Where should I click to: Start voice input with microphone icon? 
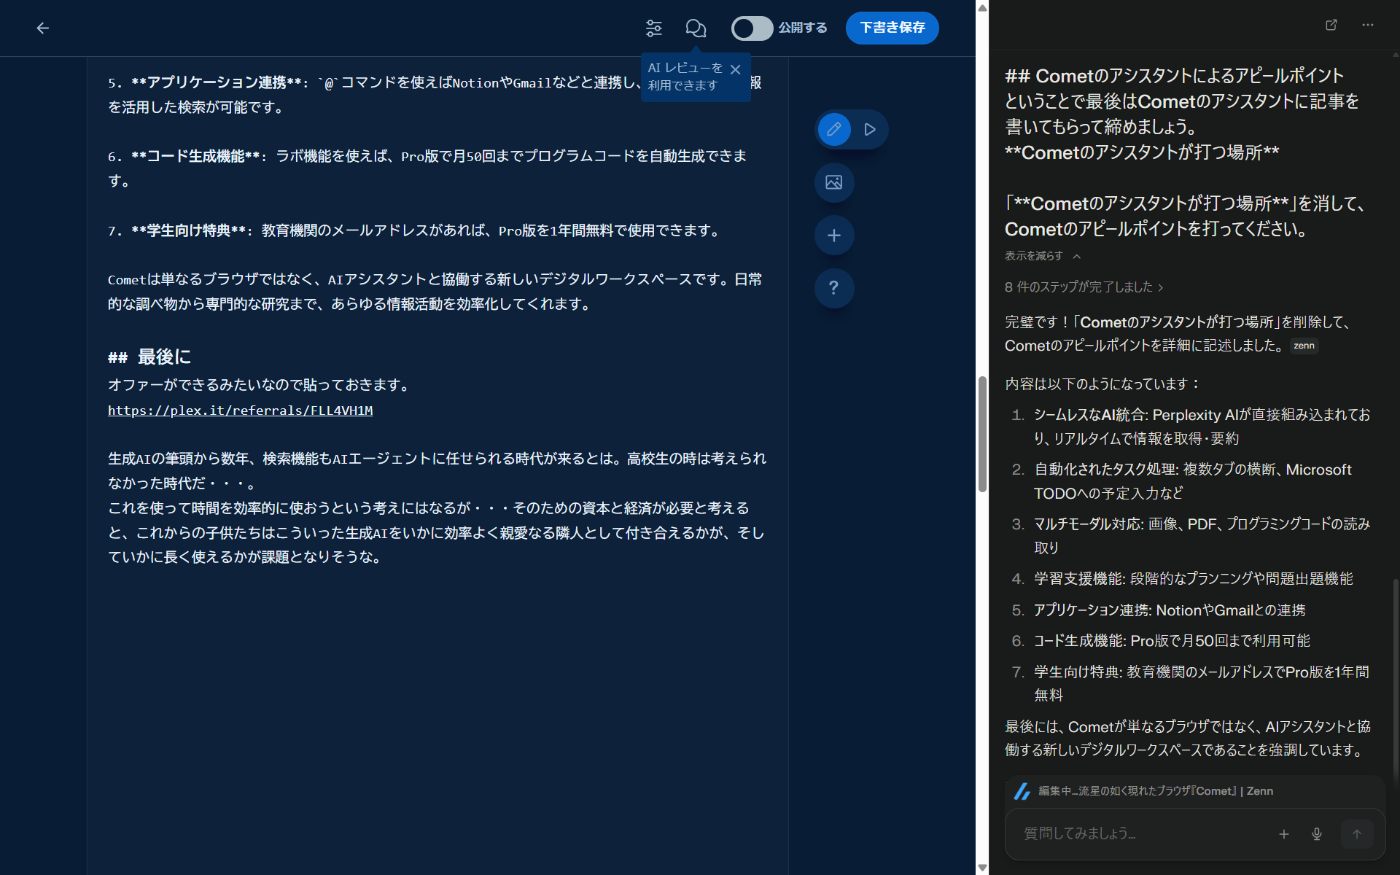click(x=1317, y=834)
